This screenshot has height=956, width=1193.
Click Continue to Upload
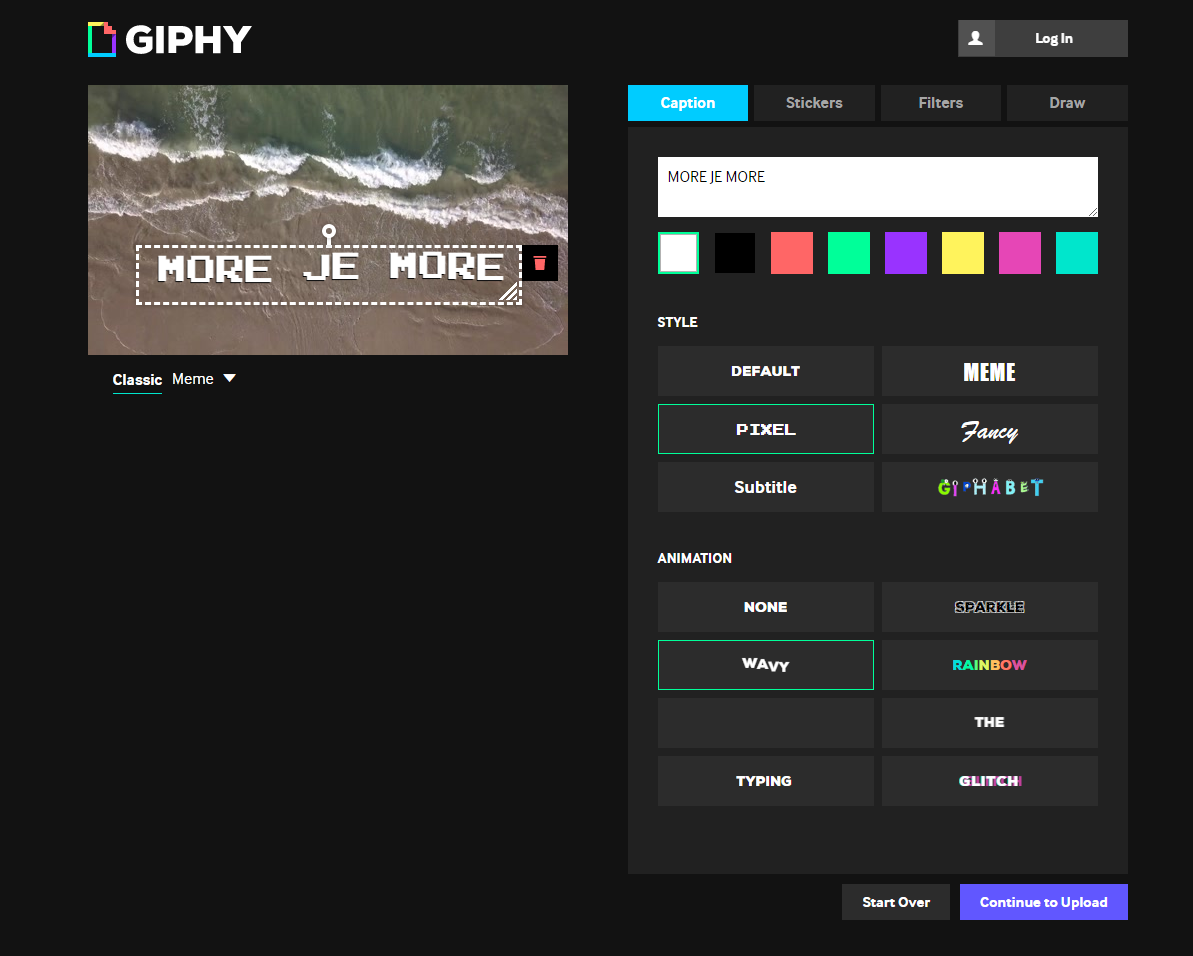[1043, 902]
